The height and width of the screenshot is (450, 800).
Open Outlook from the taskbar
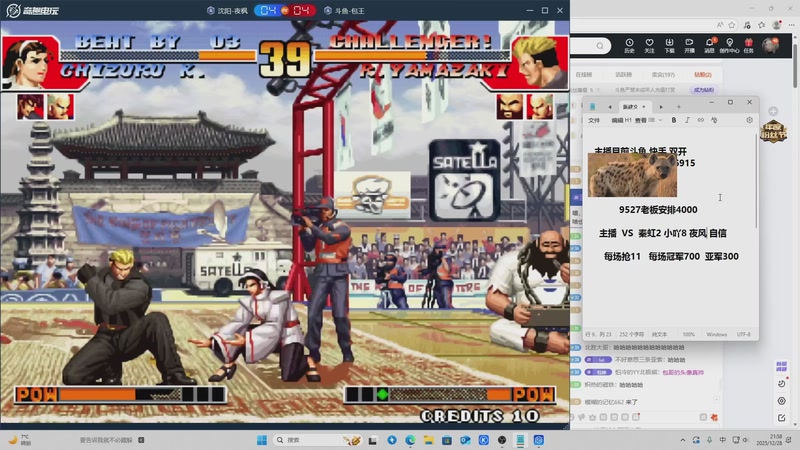tap(465, 440)
